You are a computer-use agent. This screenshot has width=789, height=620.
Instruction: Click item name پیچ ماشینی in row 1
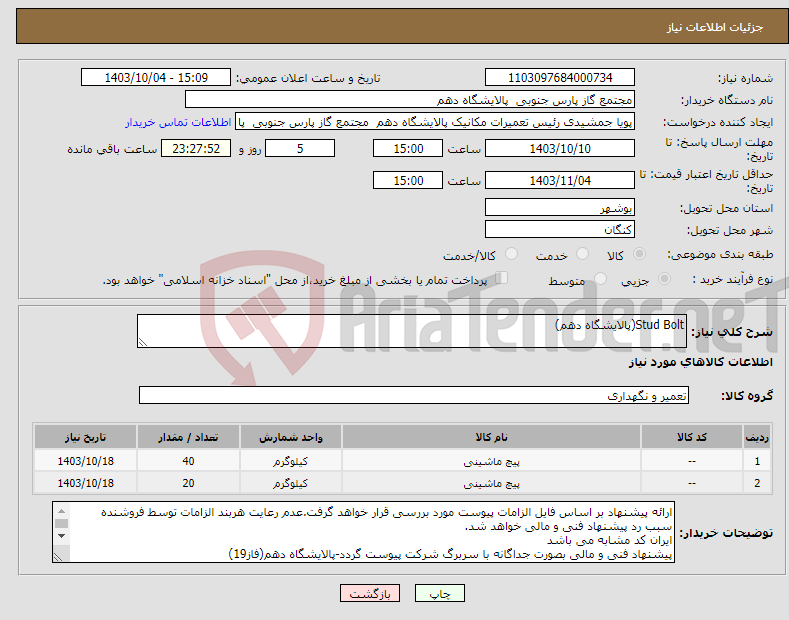click(x=492, y=461)
